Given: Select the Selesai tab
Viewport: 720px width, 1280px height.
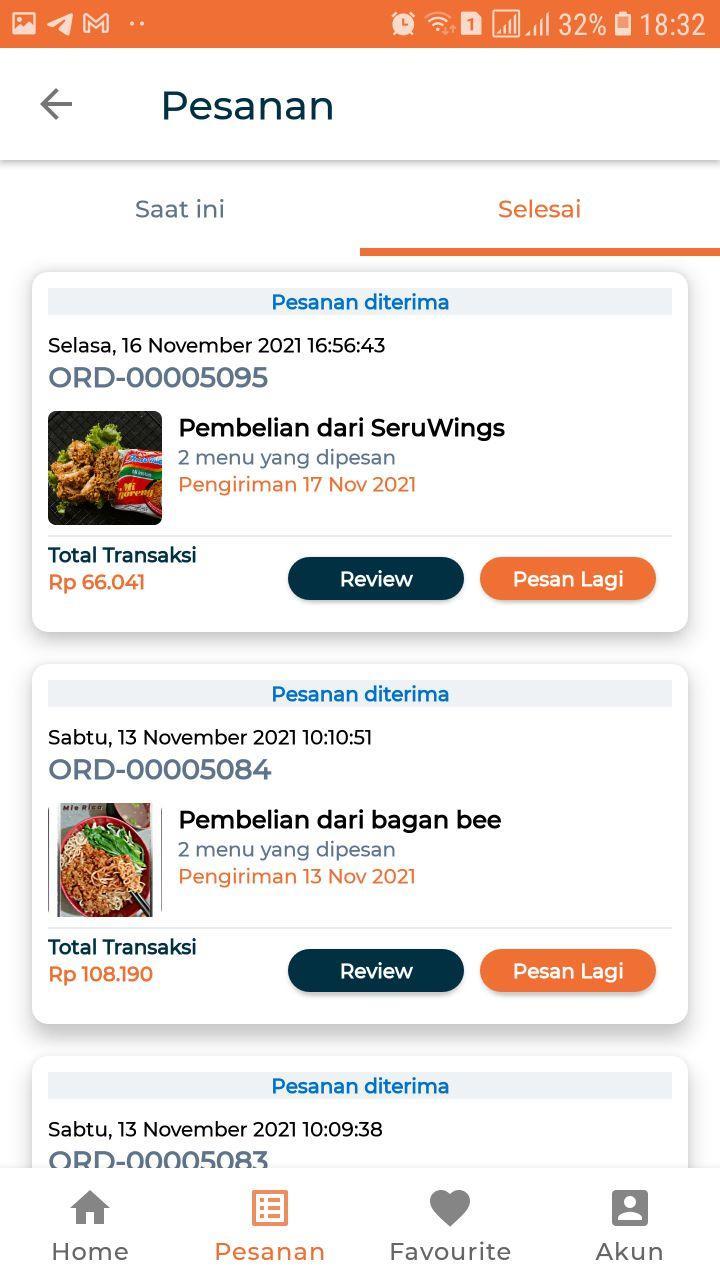Looking at the screenshot, I should coord(539,209).
